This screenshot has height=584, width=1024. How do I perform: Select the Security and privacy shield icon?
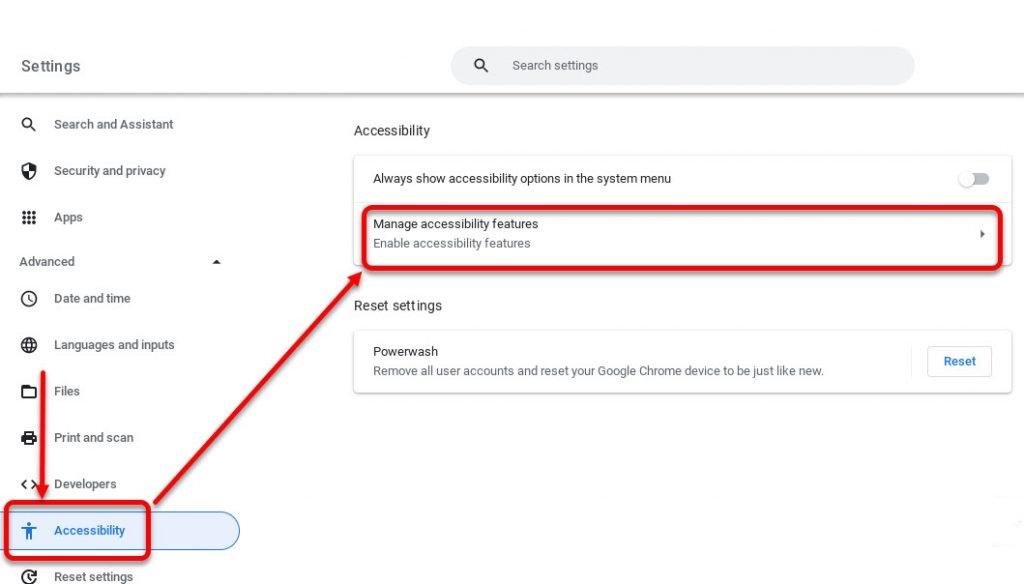[28, 171]
